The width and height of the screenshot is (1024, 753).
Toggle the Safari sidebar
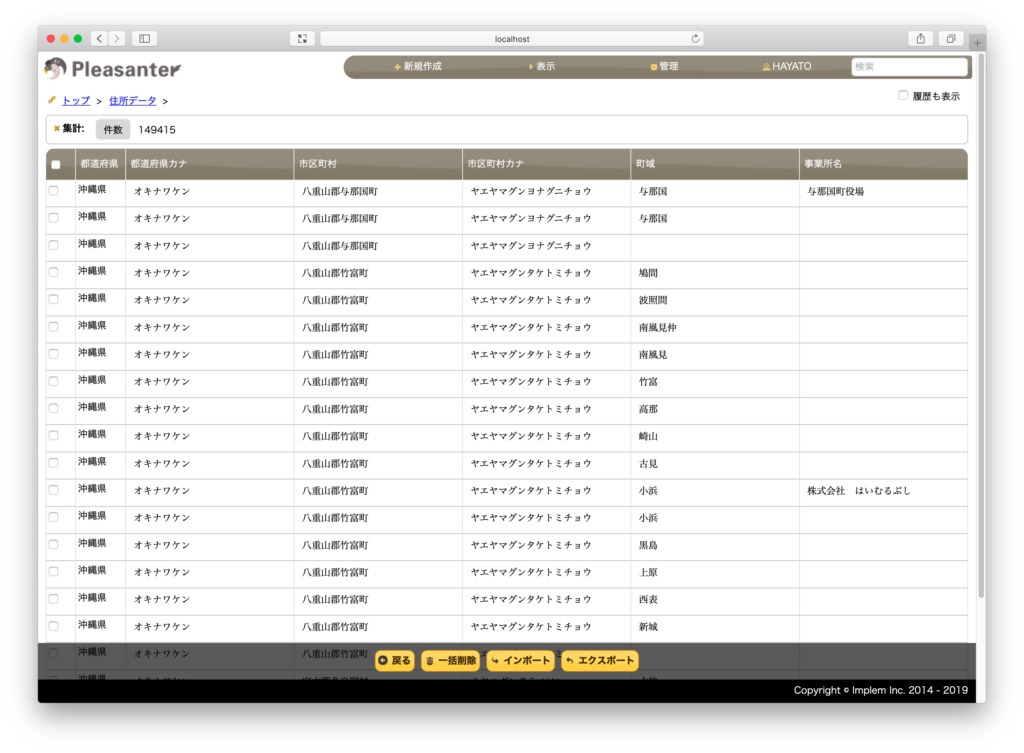tap(144, 39)
